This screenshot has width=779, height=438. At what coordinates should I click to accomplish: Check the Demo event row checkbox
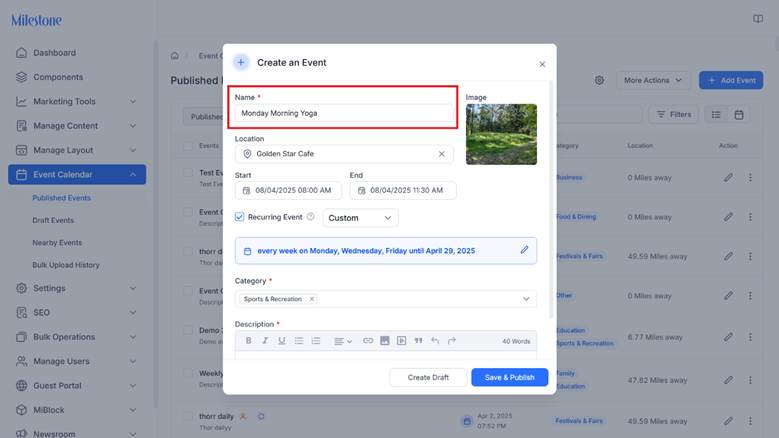tap(188, 330)
